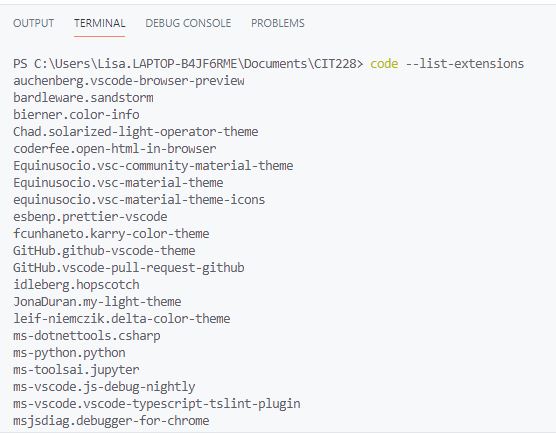This screenshot has width=556, height=434.
Task: Click the Chad.solarized-light-operator-theme line
Action: (x=135, y=132)
